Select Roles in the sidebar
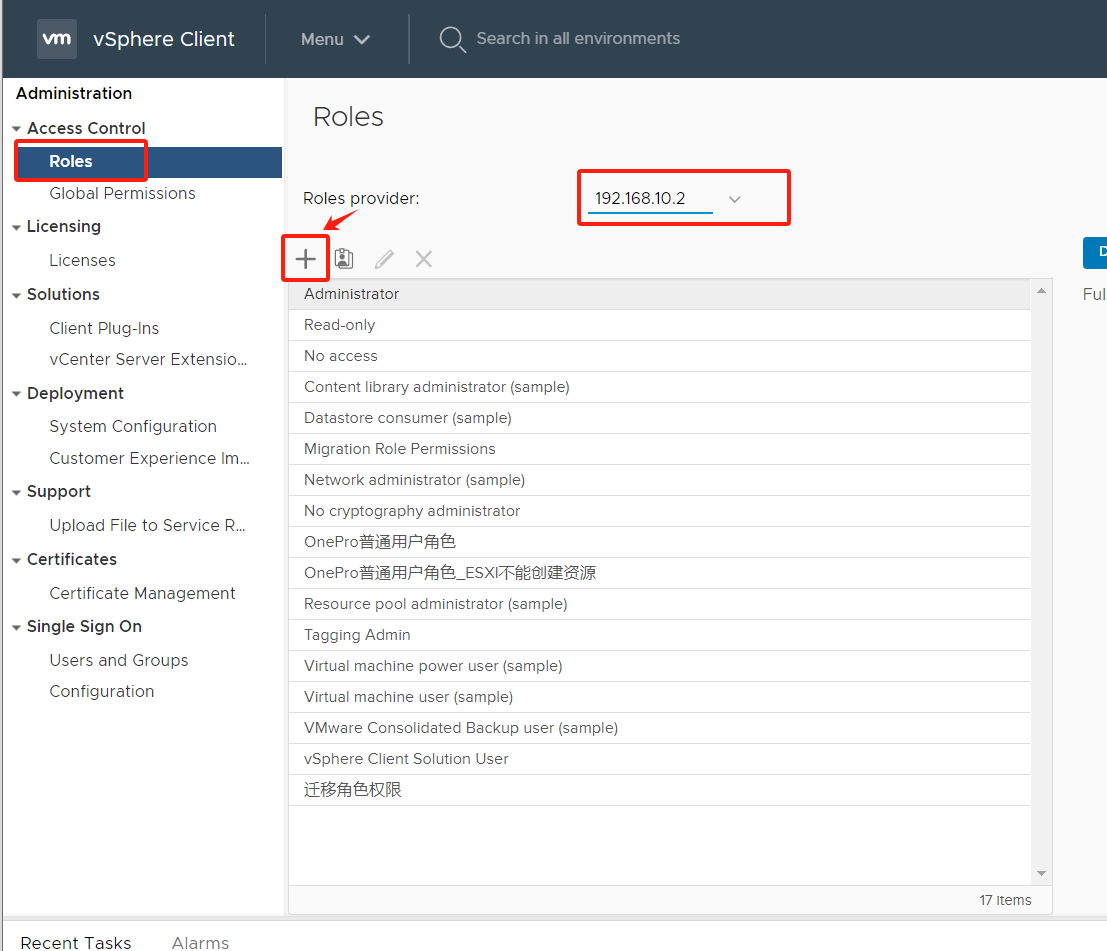This screenshot has width=1107, height=951. 150,162
